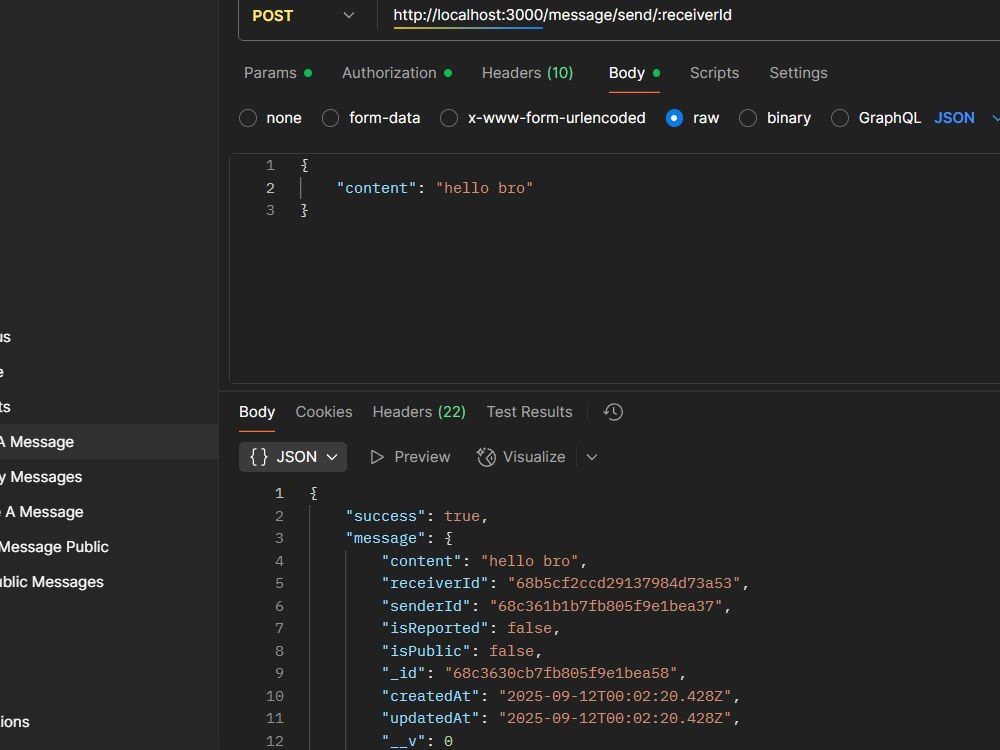
Task: Switch to the Authorization tab
Action: 397,73
